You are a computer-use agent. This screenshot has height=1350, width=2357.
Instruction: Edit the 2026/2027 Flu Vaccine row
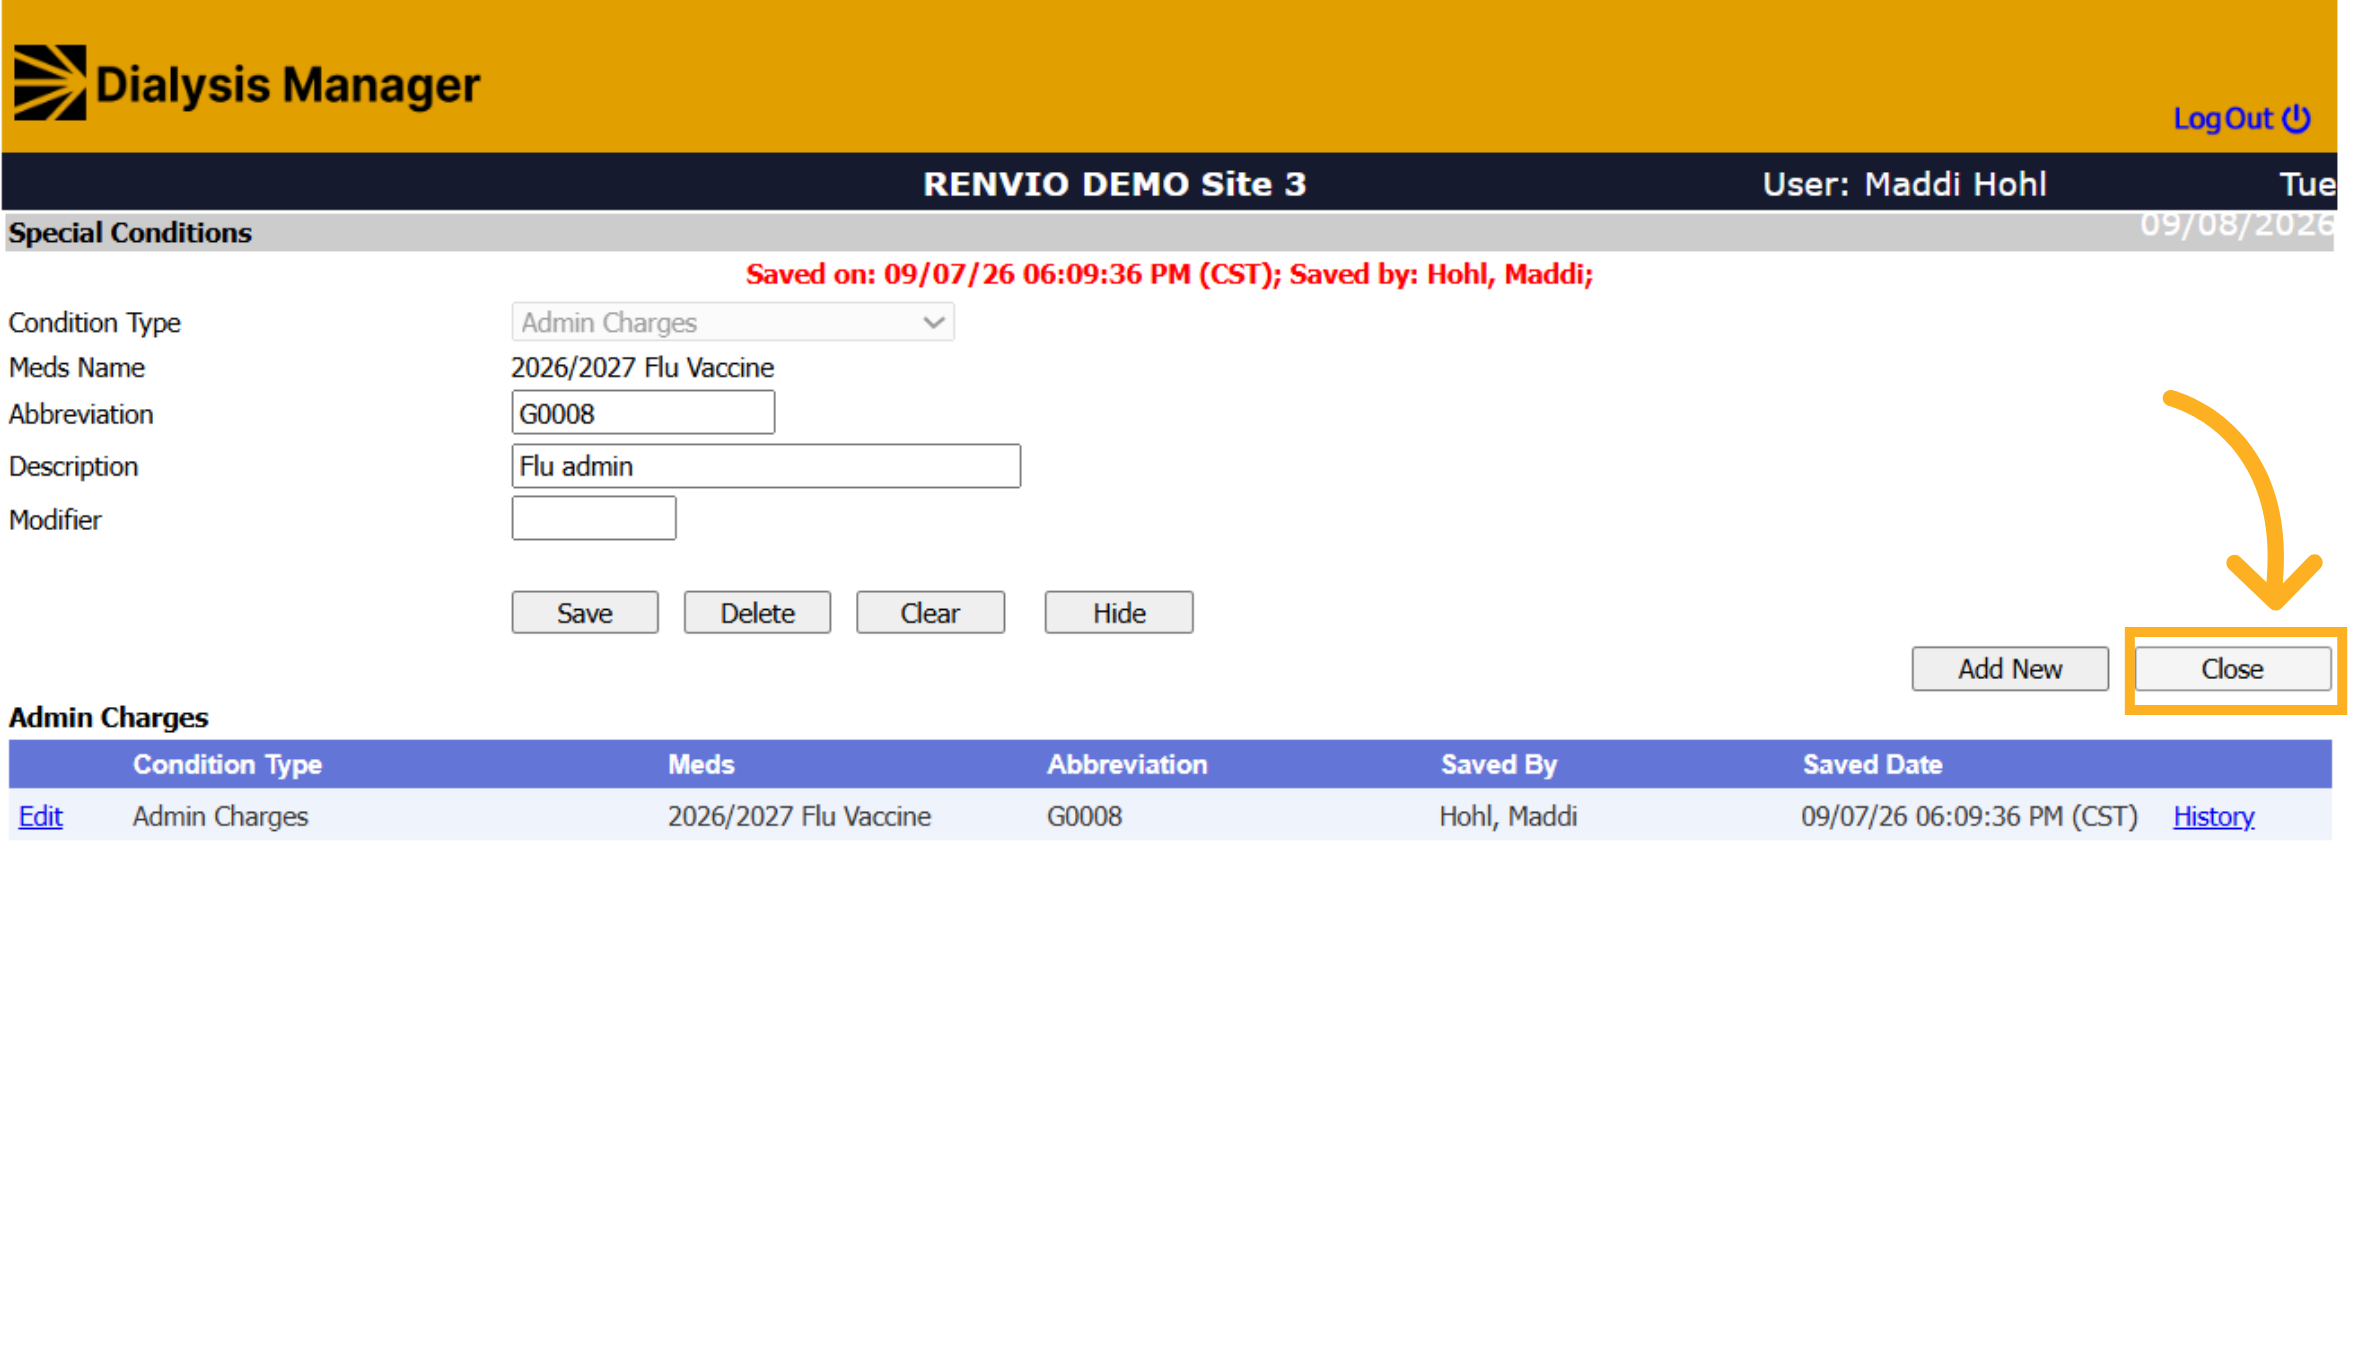[40, 816]
